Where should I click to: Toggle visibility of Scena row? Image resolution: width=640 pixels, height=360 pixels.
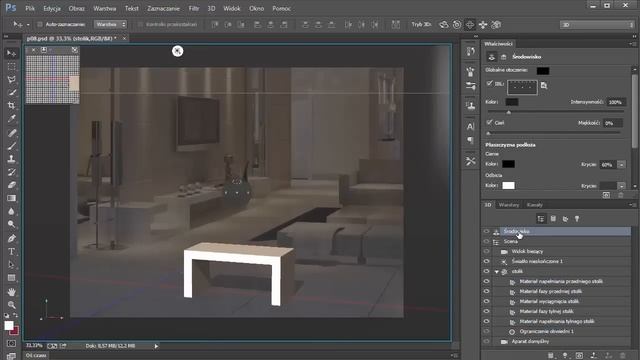coord(487,242)
